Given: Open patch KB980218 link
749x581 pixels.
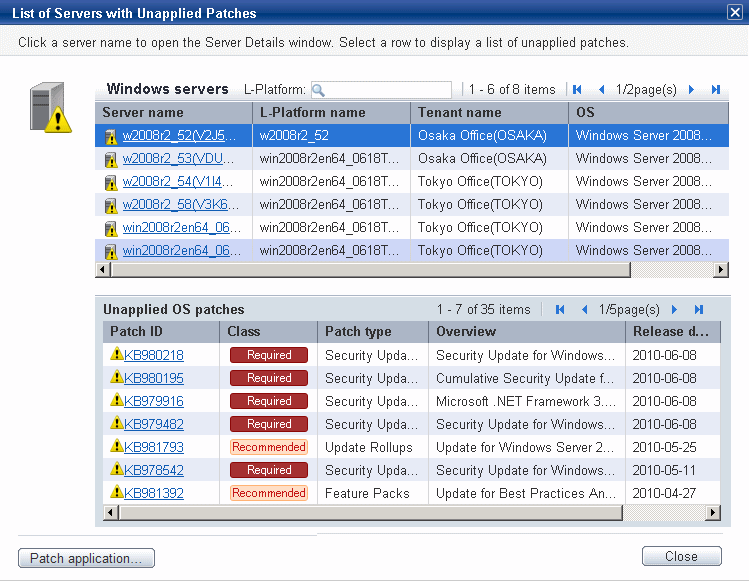Looking at the screenshot, I should pos(154,355).
